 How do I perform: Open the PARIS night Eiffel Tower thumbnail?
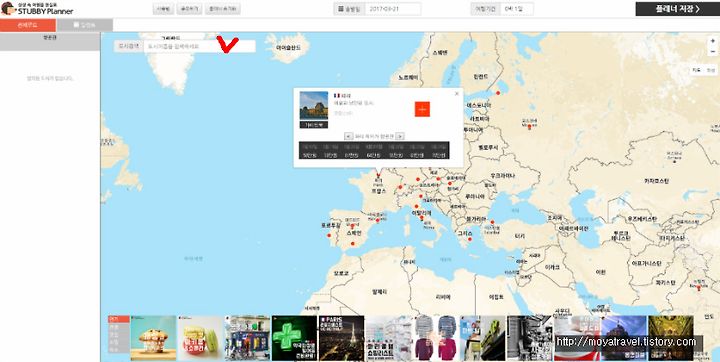(341, 338)
